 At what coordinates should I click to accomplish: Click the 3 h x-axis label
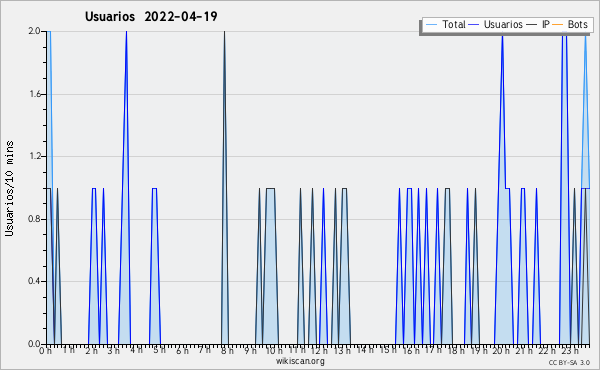pyautogui.click(x=114, y=351)
